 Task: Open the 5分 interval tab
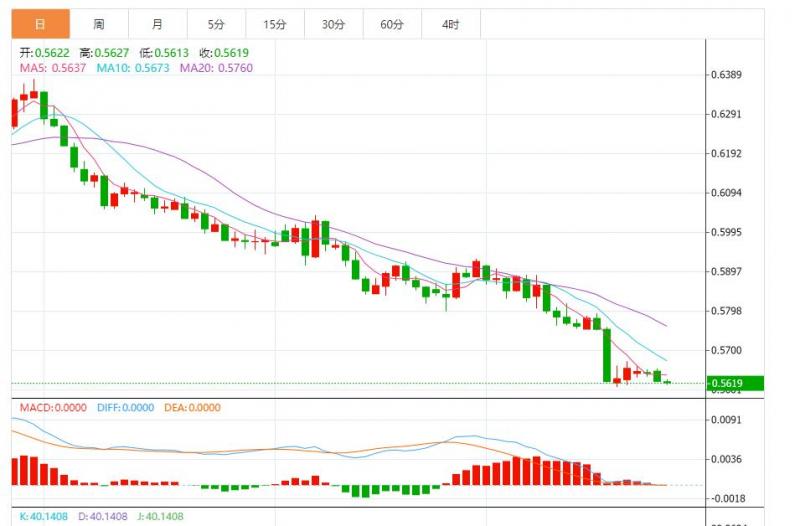point(216,24)
